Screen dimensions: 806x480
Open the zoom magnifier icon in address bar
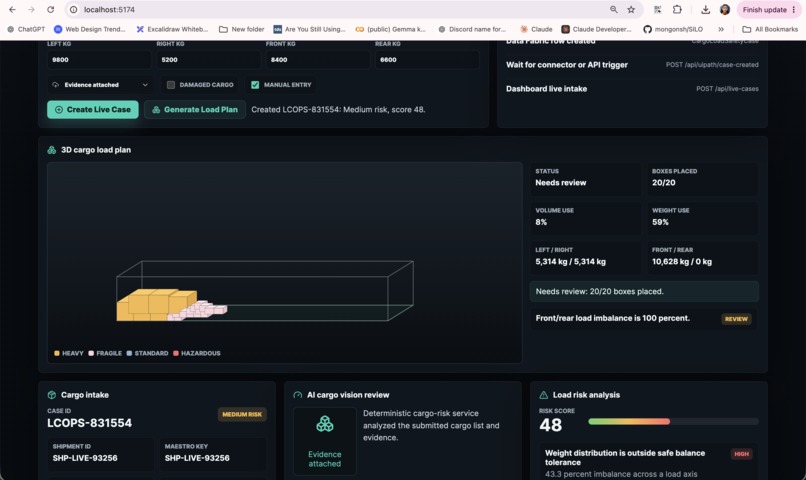coord(614,9)
